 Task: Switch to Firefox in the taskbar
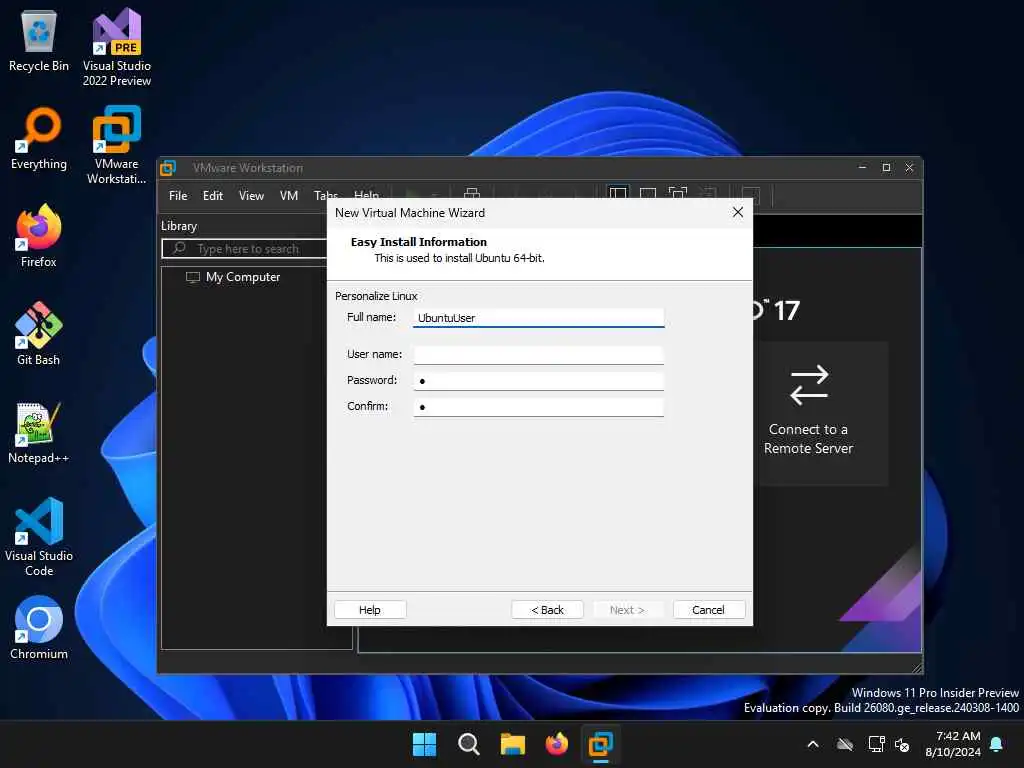point(556,744)
